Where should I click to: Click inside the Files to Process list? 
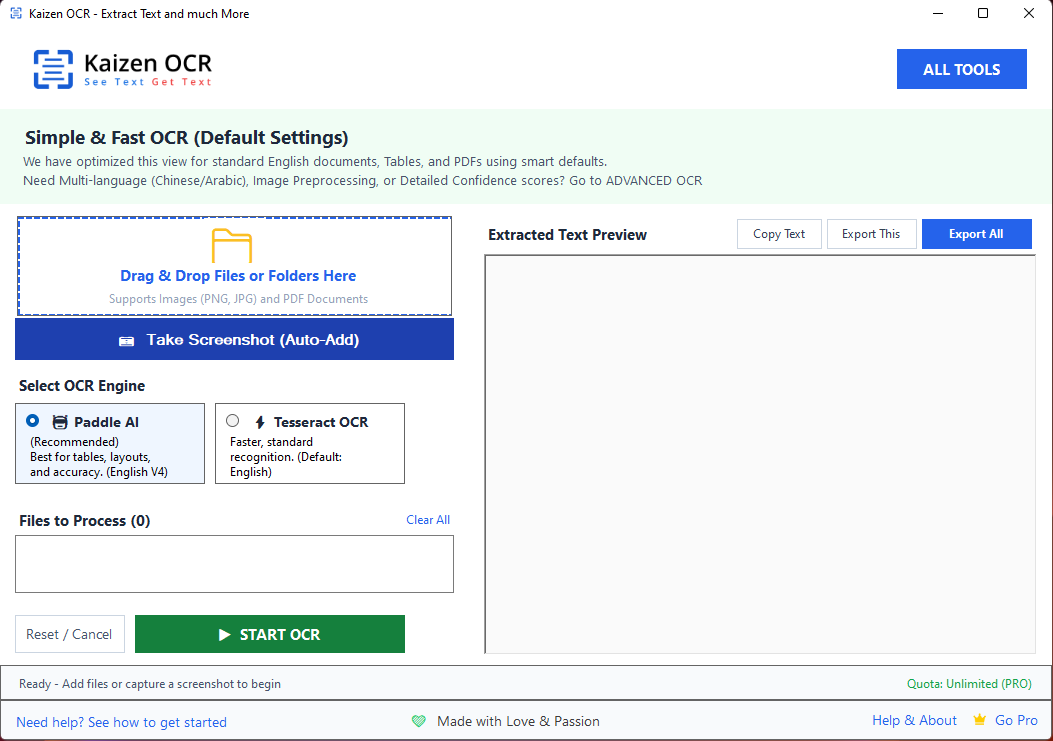pos(234,564)
